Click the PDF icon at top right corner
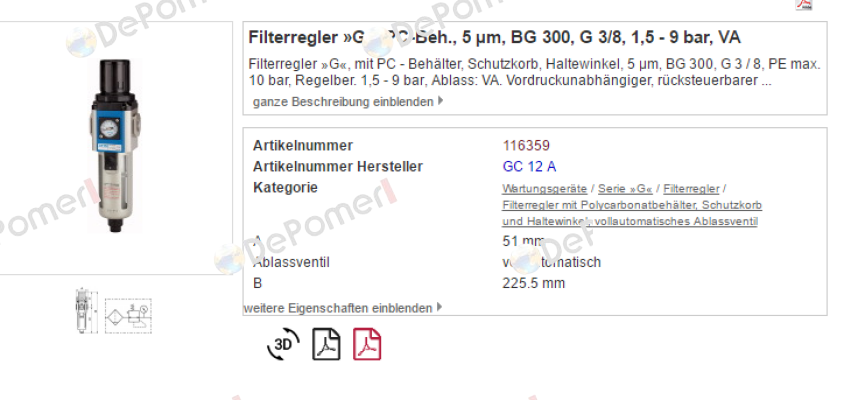Image resolution: width=844 pixels, height=400 pixels. 804,4
